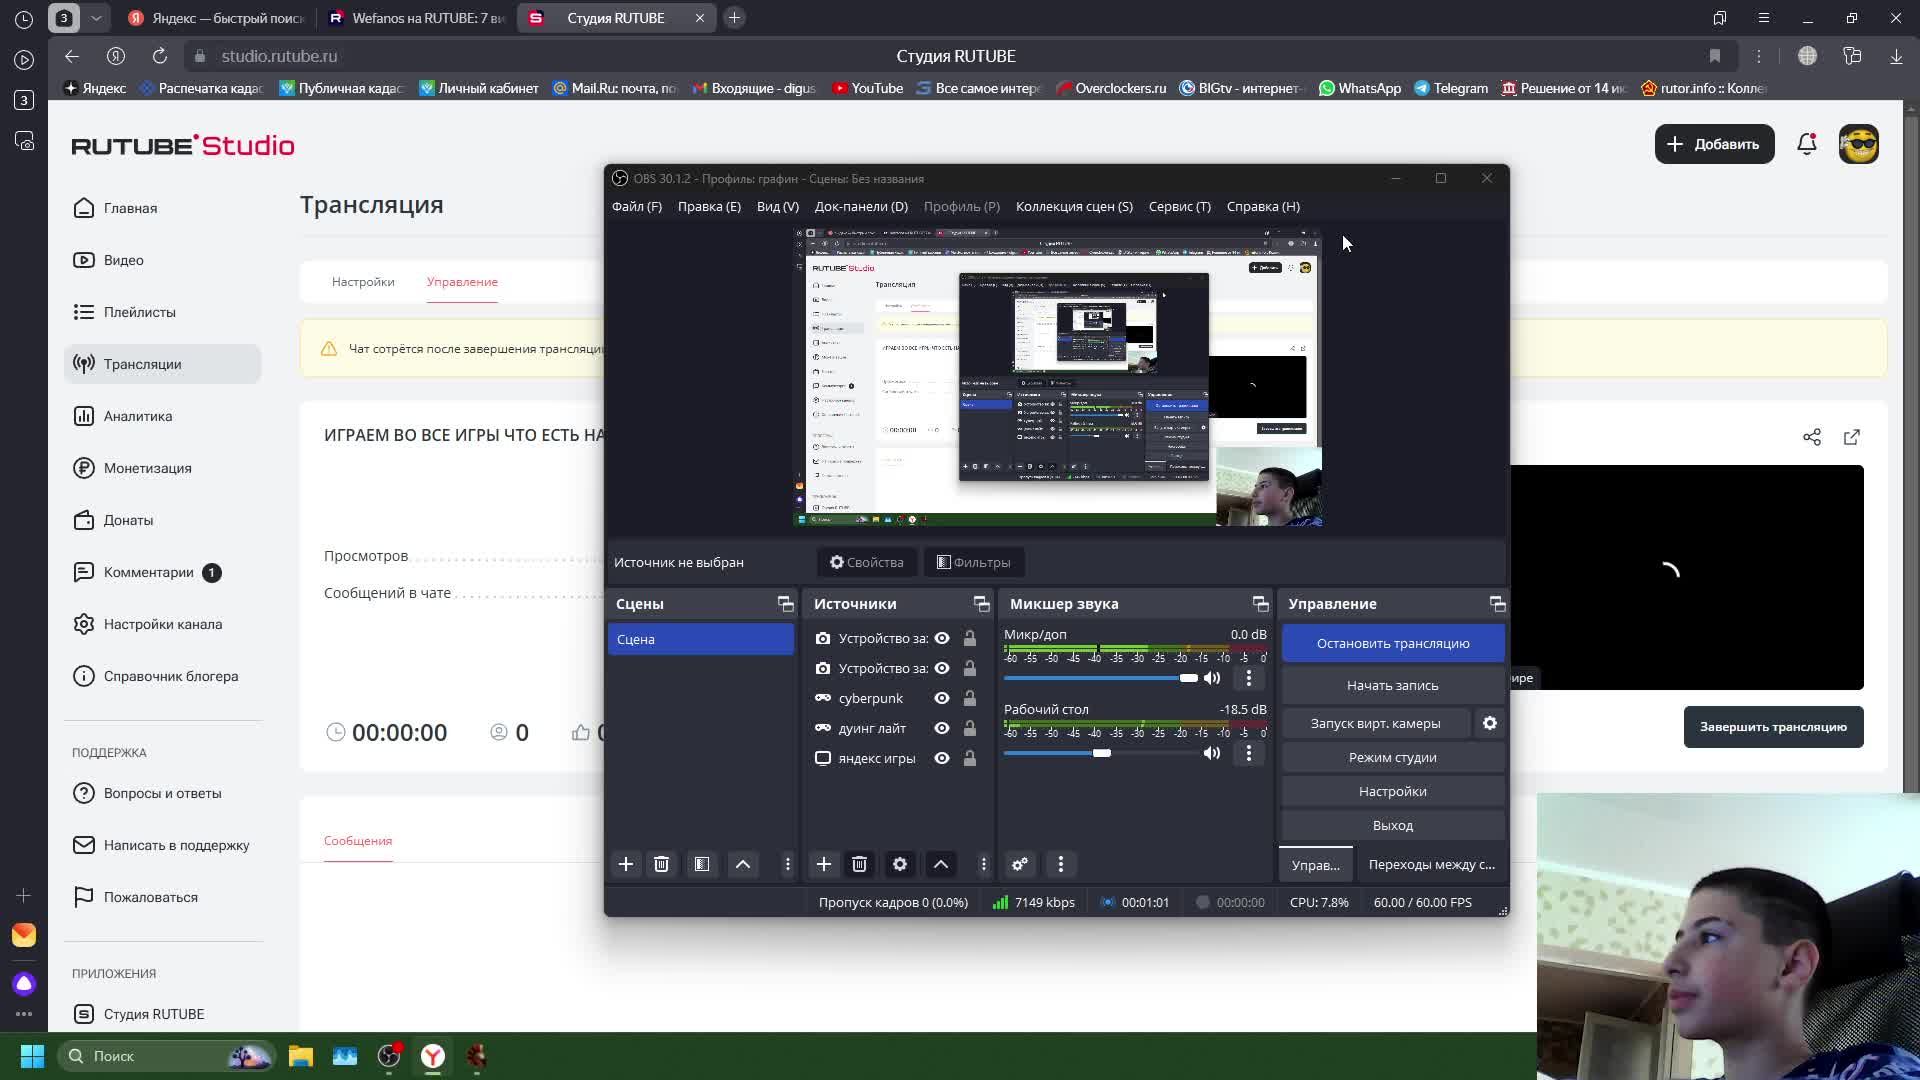The image size is (1920, 1080).
Task: Open OBS Сервис menu
Action: tap(1180, 206)
